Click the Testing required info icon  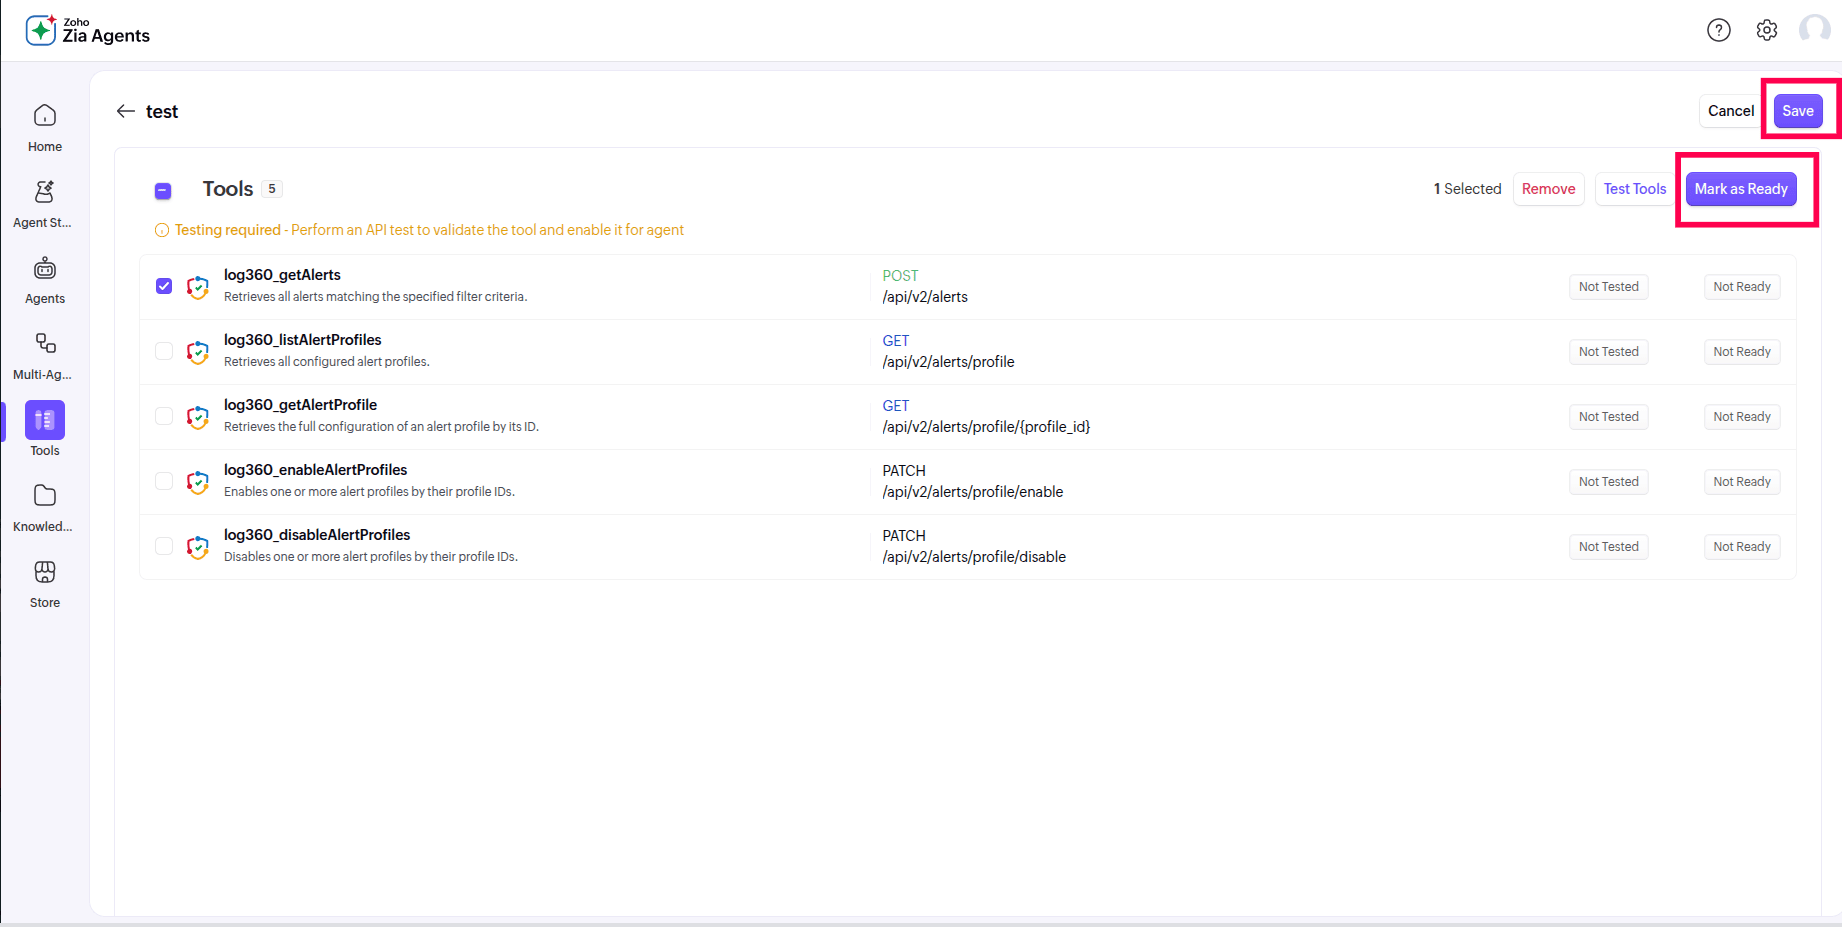162,230
